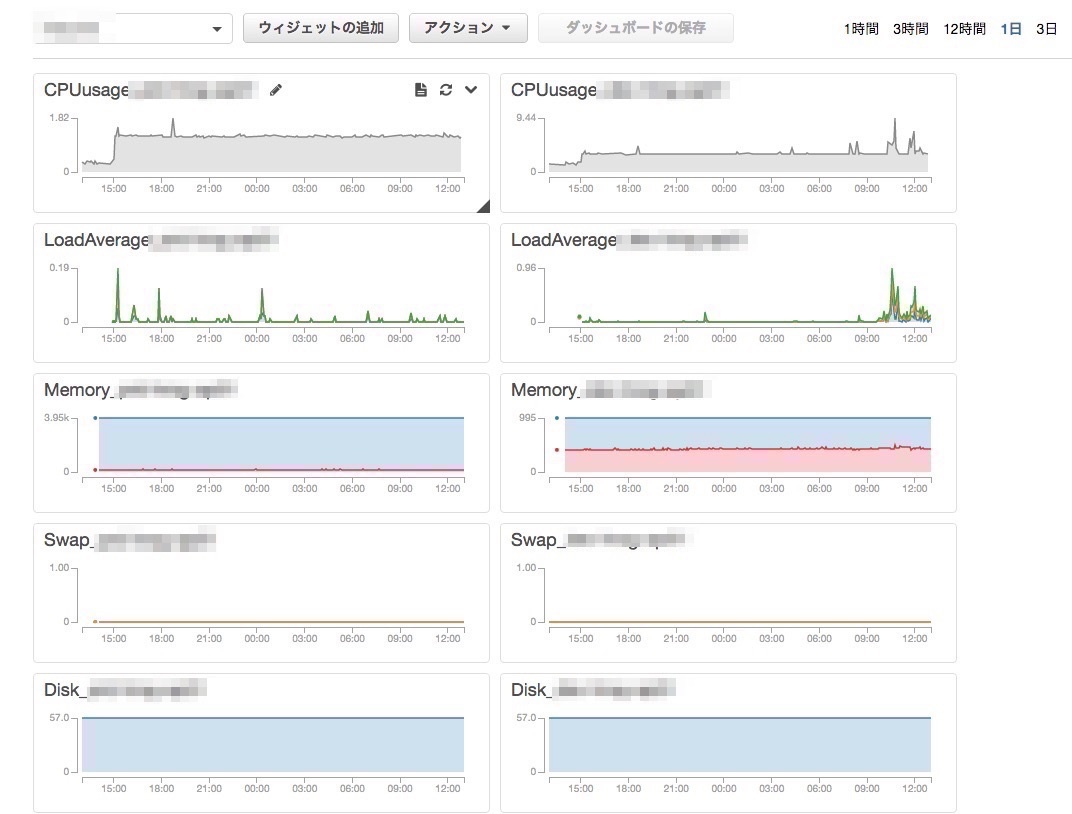Click the red series dot in the right Memory graph
This screenshot has width=1072, height=814.
click(x=556, y=450)
